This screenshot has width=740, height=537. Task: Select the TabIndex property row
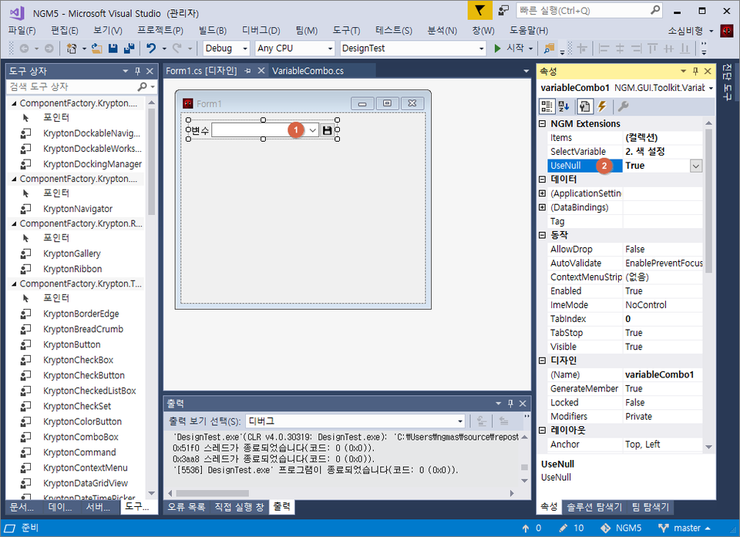pos(624,319)
